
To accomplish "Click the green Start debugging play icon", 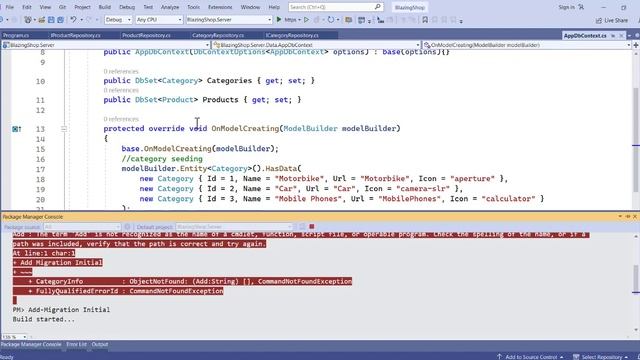I will 279,20.
